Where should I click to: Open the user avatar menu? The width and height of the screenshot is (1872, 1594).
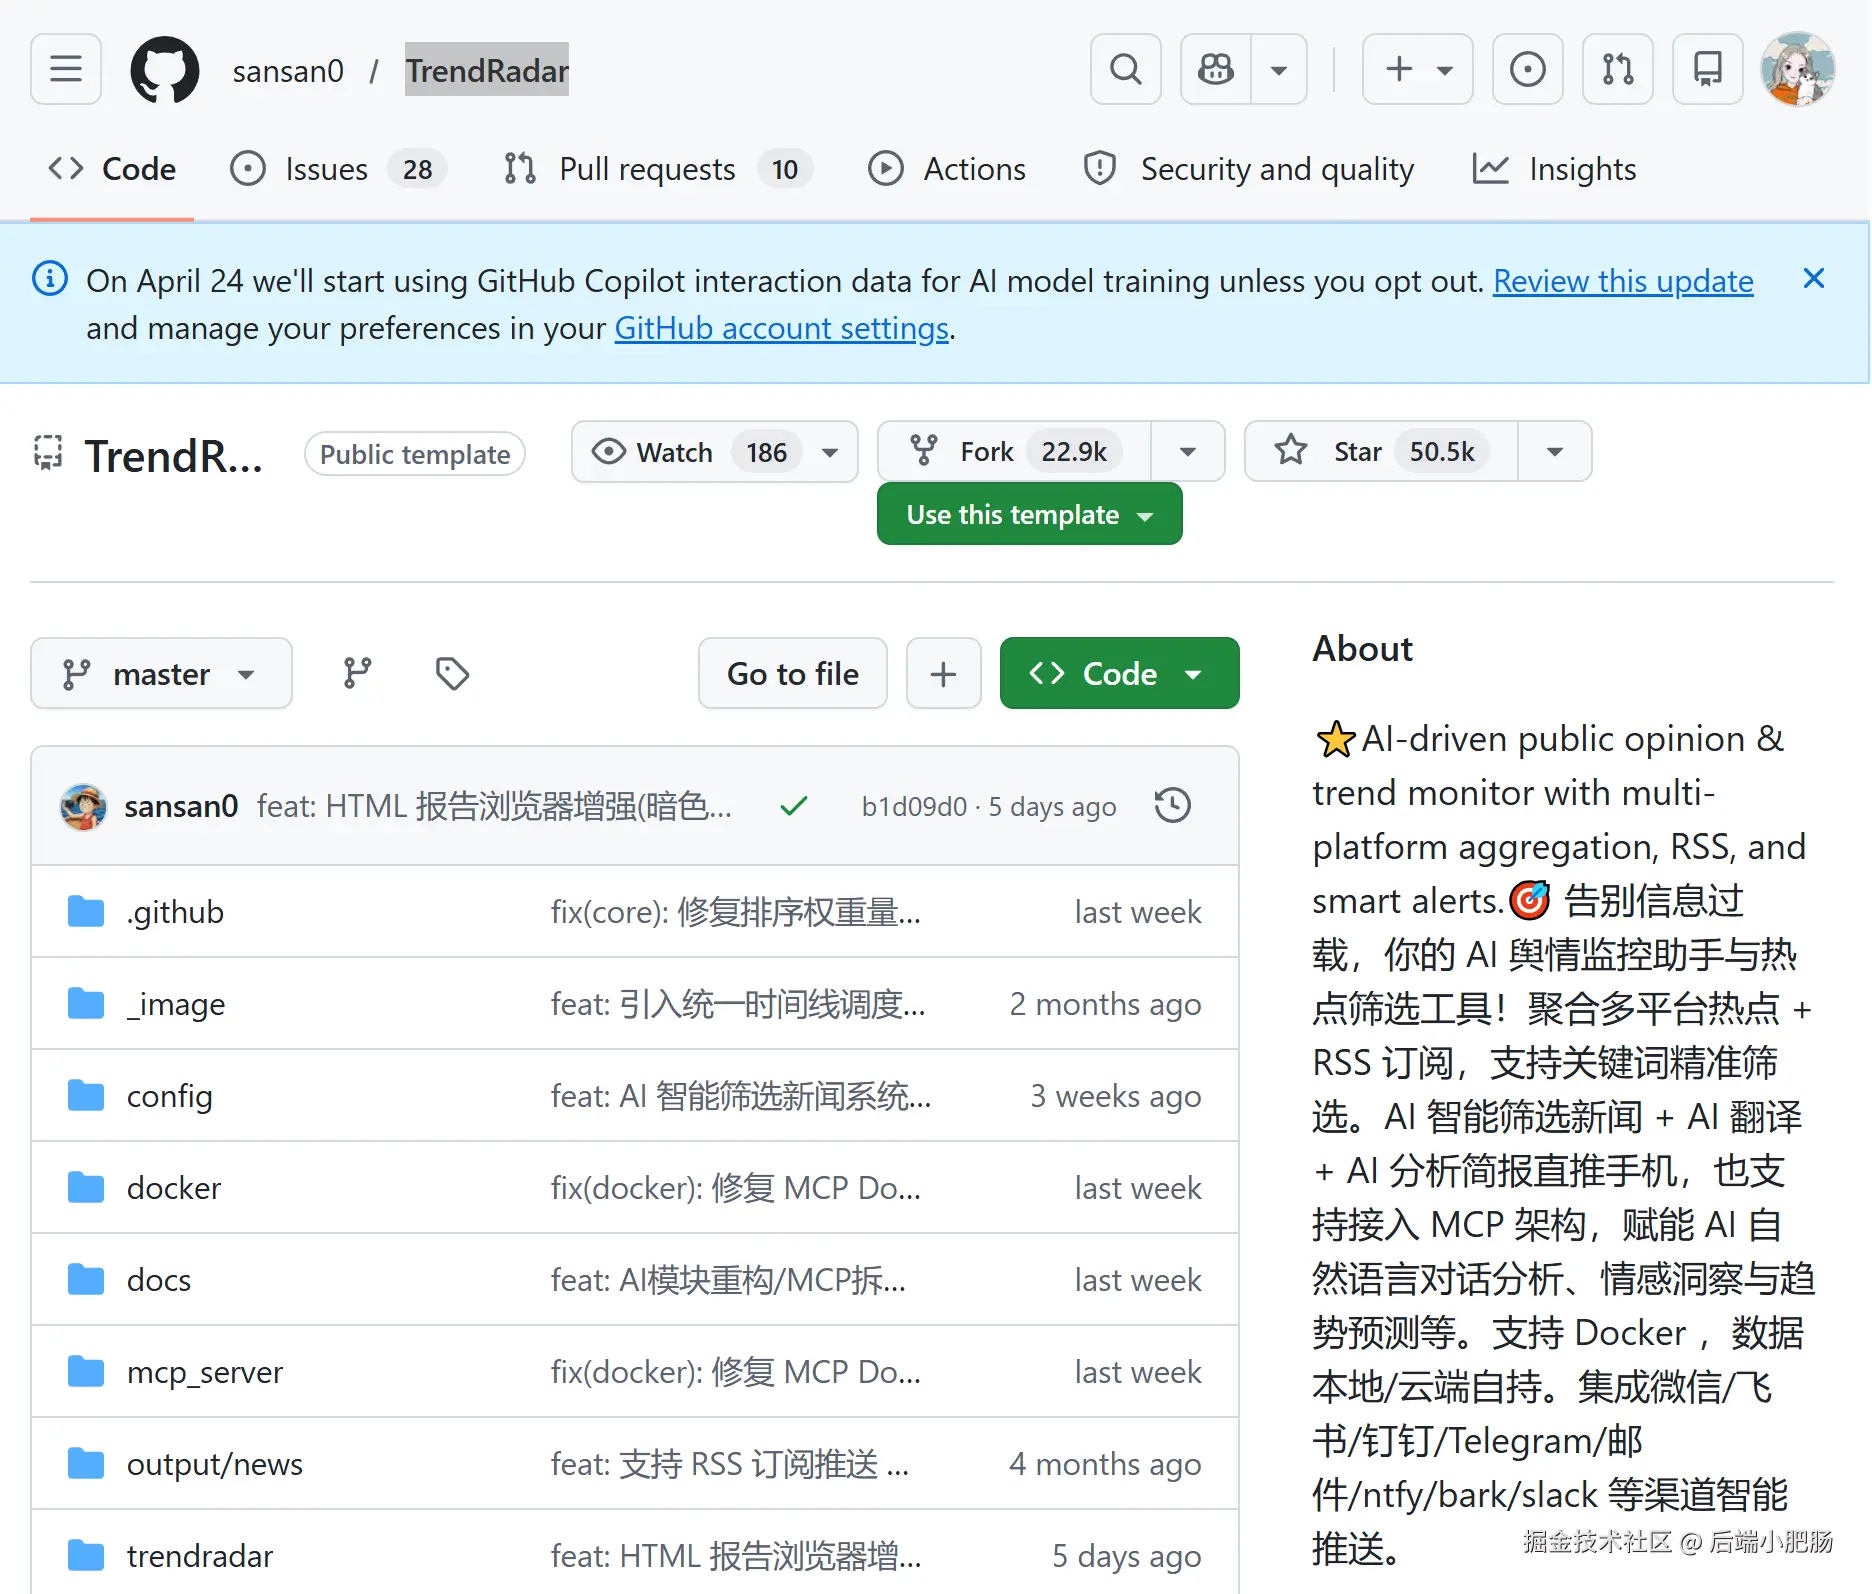1798,69
